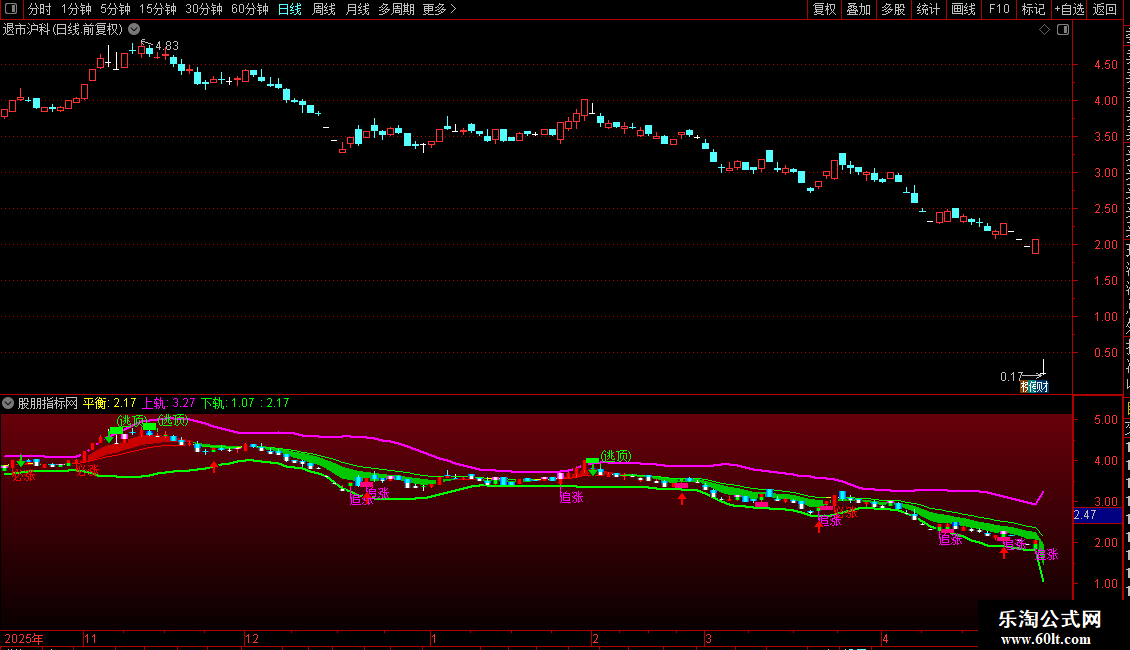The width and height of the screenshot is (1130, 650).
Task: Open the 多周期 multi-period view
Action: click(x=396, y=9)
